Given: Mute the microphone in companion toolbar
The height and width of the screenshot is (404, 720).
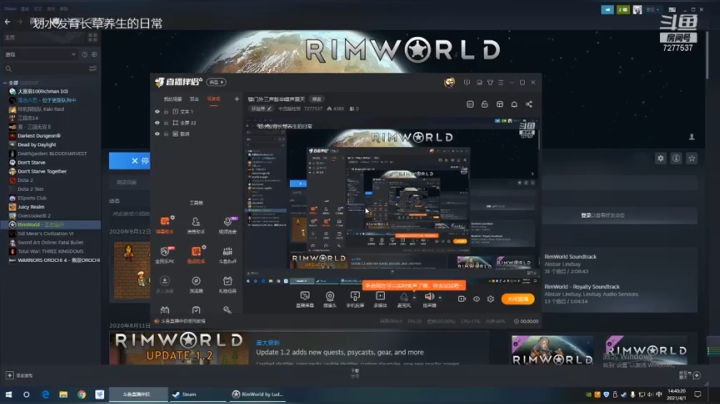Looking at the screenshot, I should (x=404, y=297).
